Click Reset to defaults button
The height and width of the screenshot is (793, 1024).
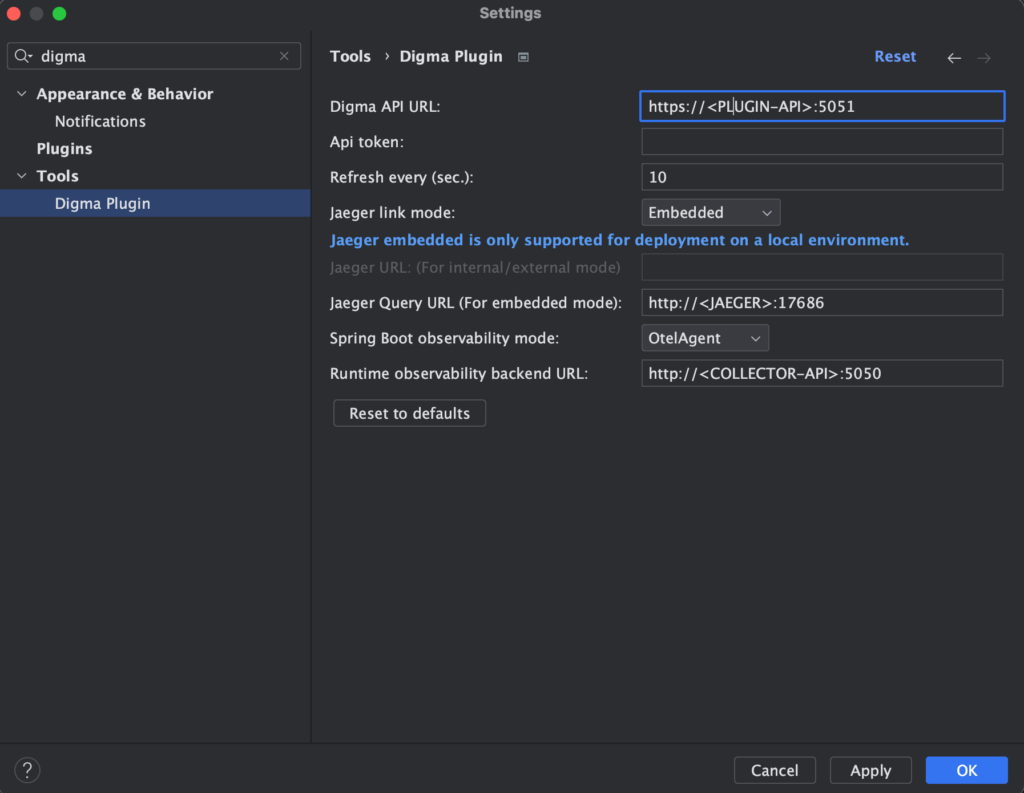(409, 413)
